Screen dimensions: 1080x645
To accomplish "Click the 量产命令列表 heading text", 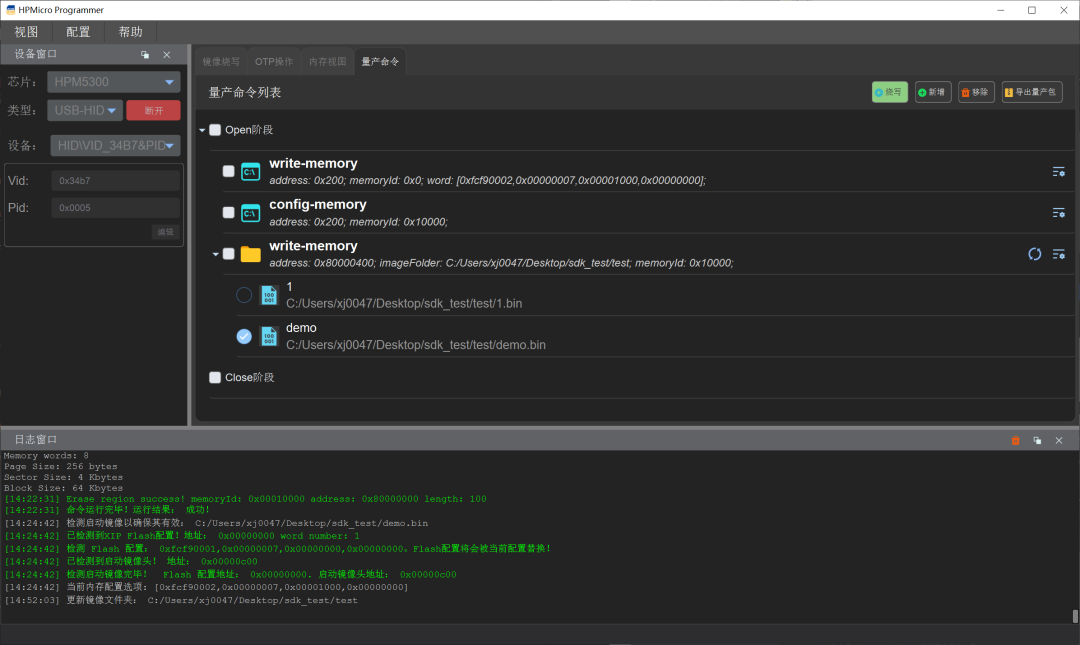I will pos(245,92).
